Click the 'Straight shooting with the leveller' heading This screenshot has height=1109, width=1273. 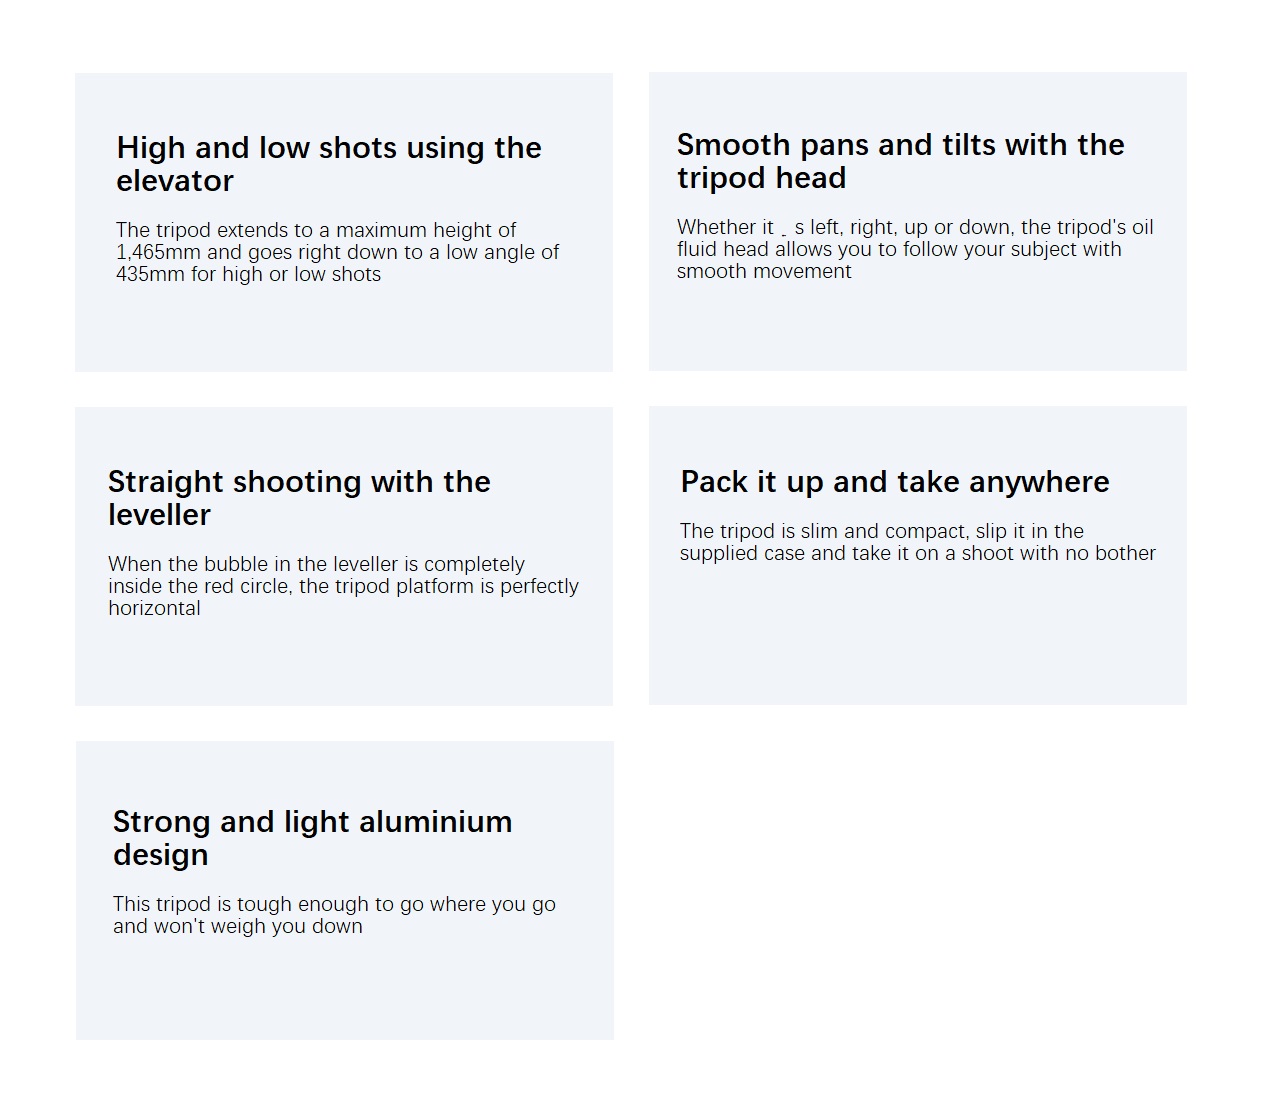(299, 498)
